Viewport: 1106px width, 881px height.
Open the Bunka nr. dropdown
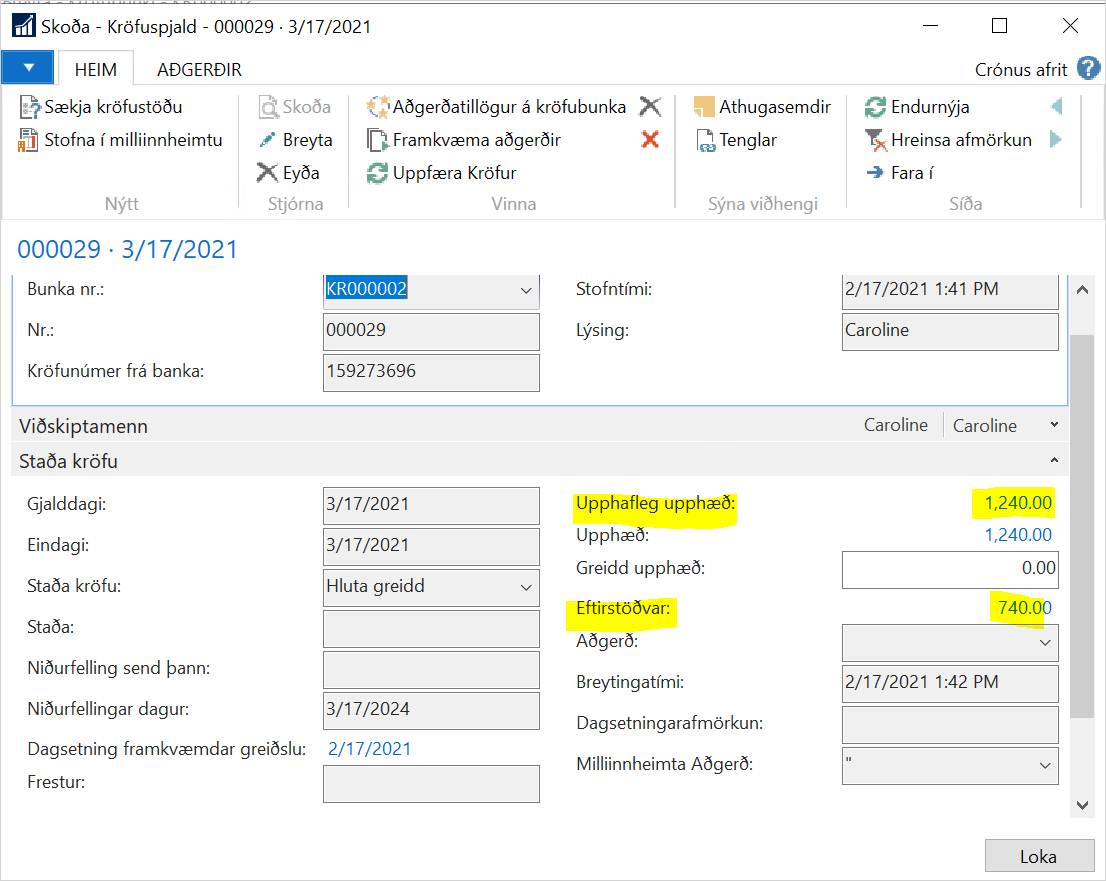click(x=526, y=290)
